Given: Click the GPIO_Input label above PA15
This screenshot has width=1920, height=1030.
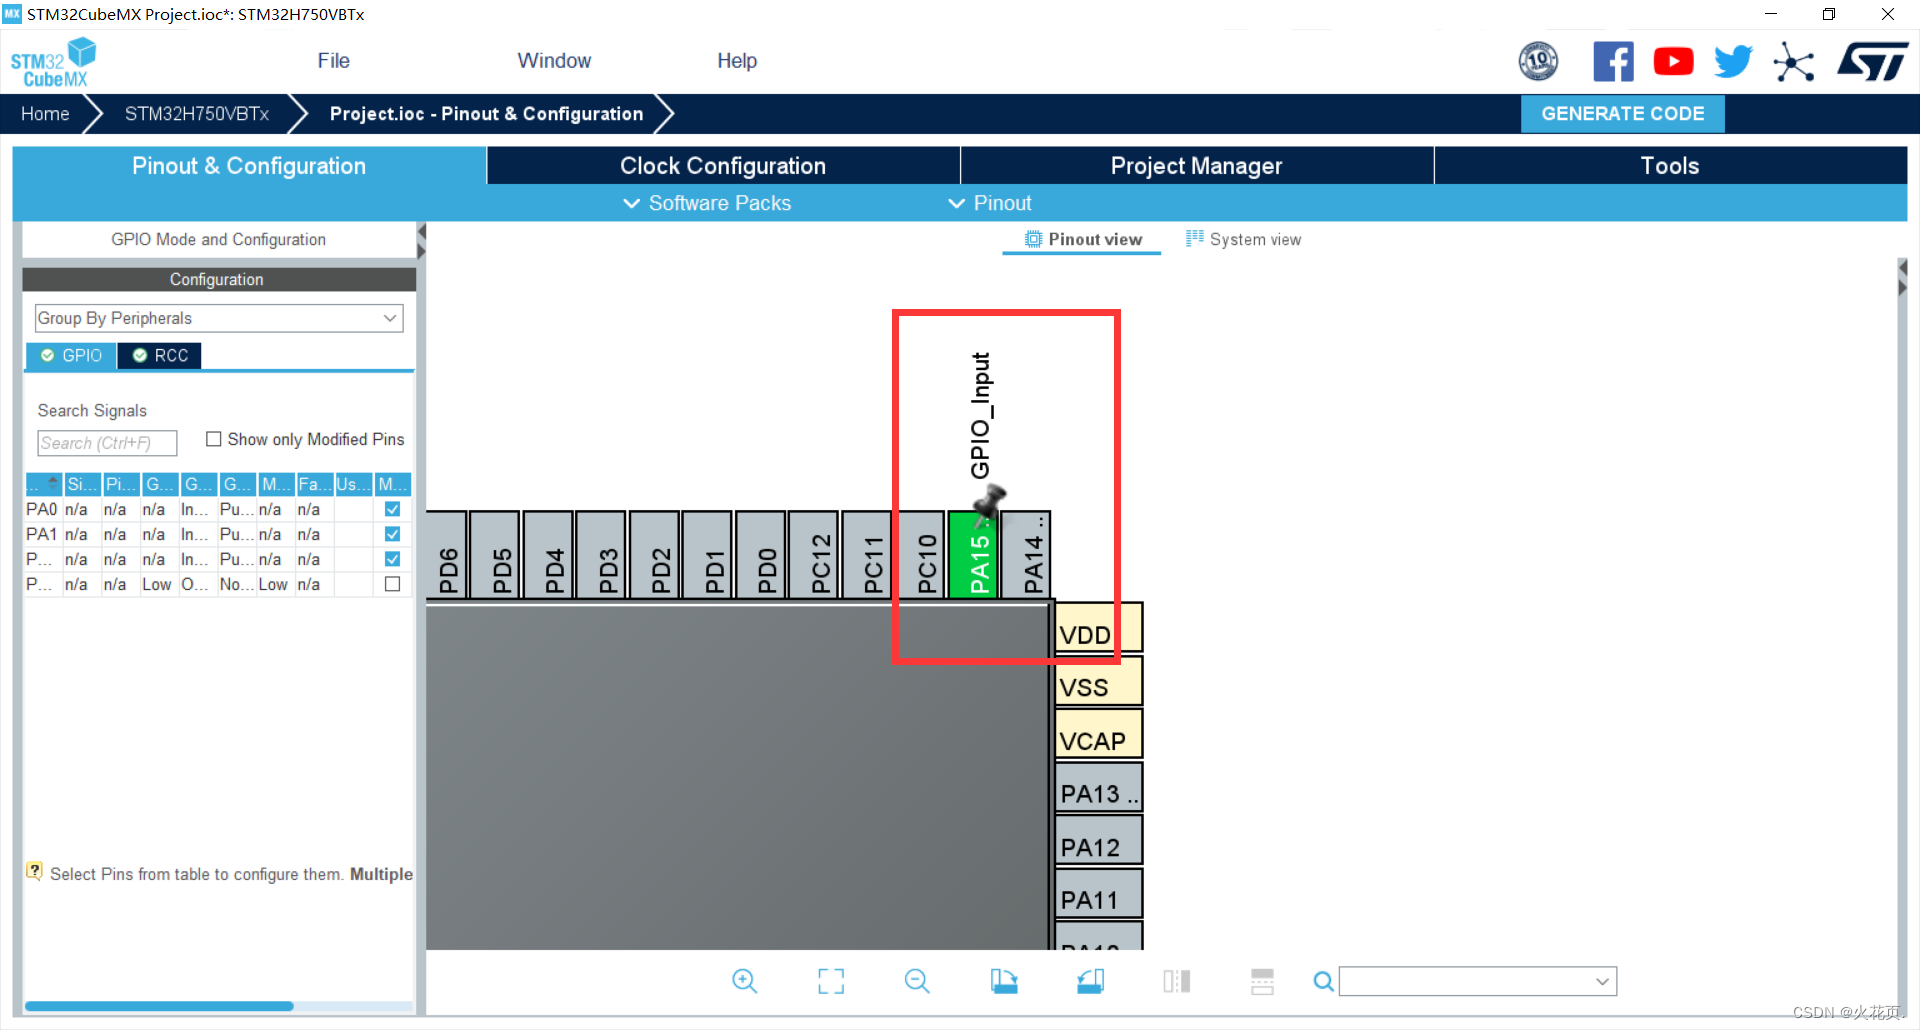Looking at the screenshot, I should coord(980,416).
